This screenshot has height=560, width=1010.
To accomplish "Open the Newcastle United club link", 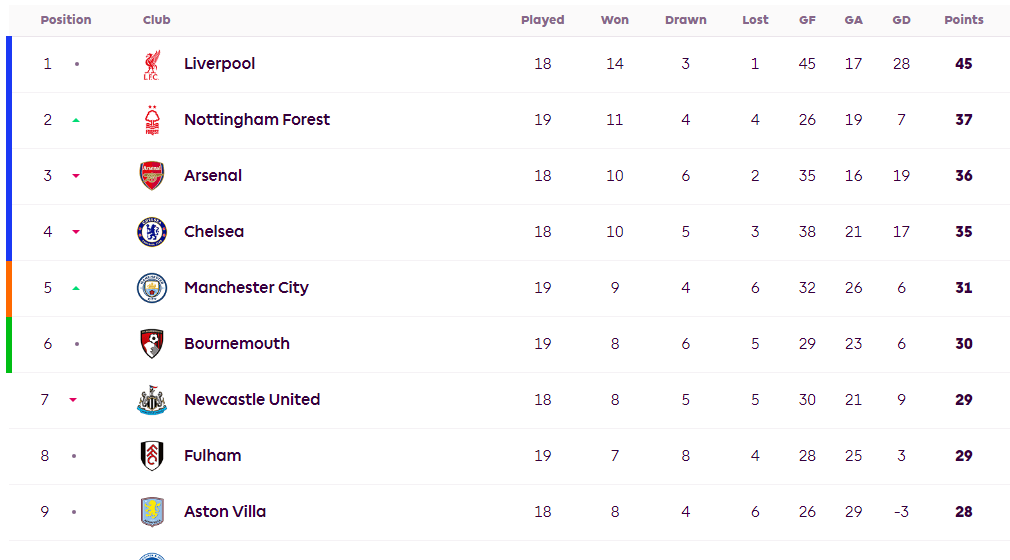I will 252,400.
